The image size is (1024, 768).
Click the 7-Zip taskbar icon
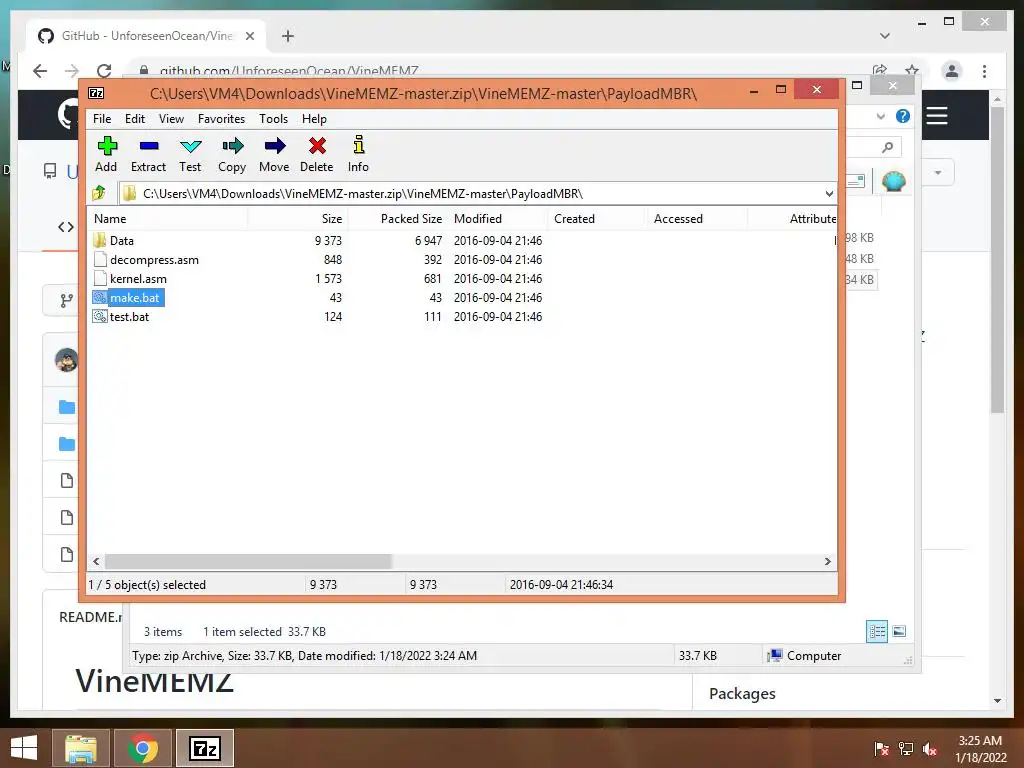(x=205, y=748)
